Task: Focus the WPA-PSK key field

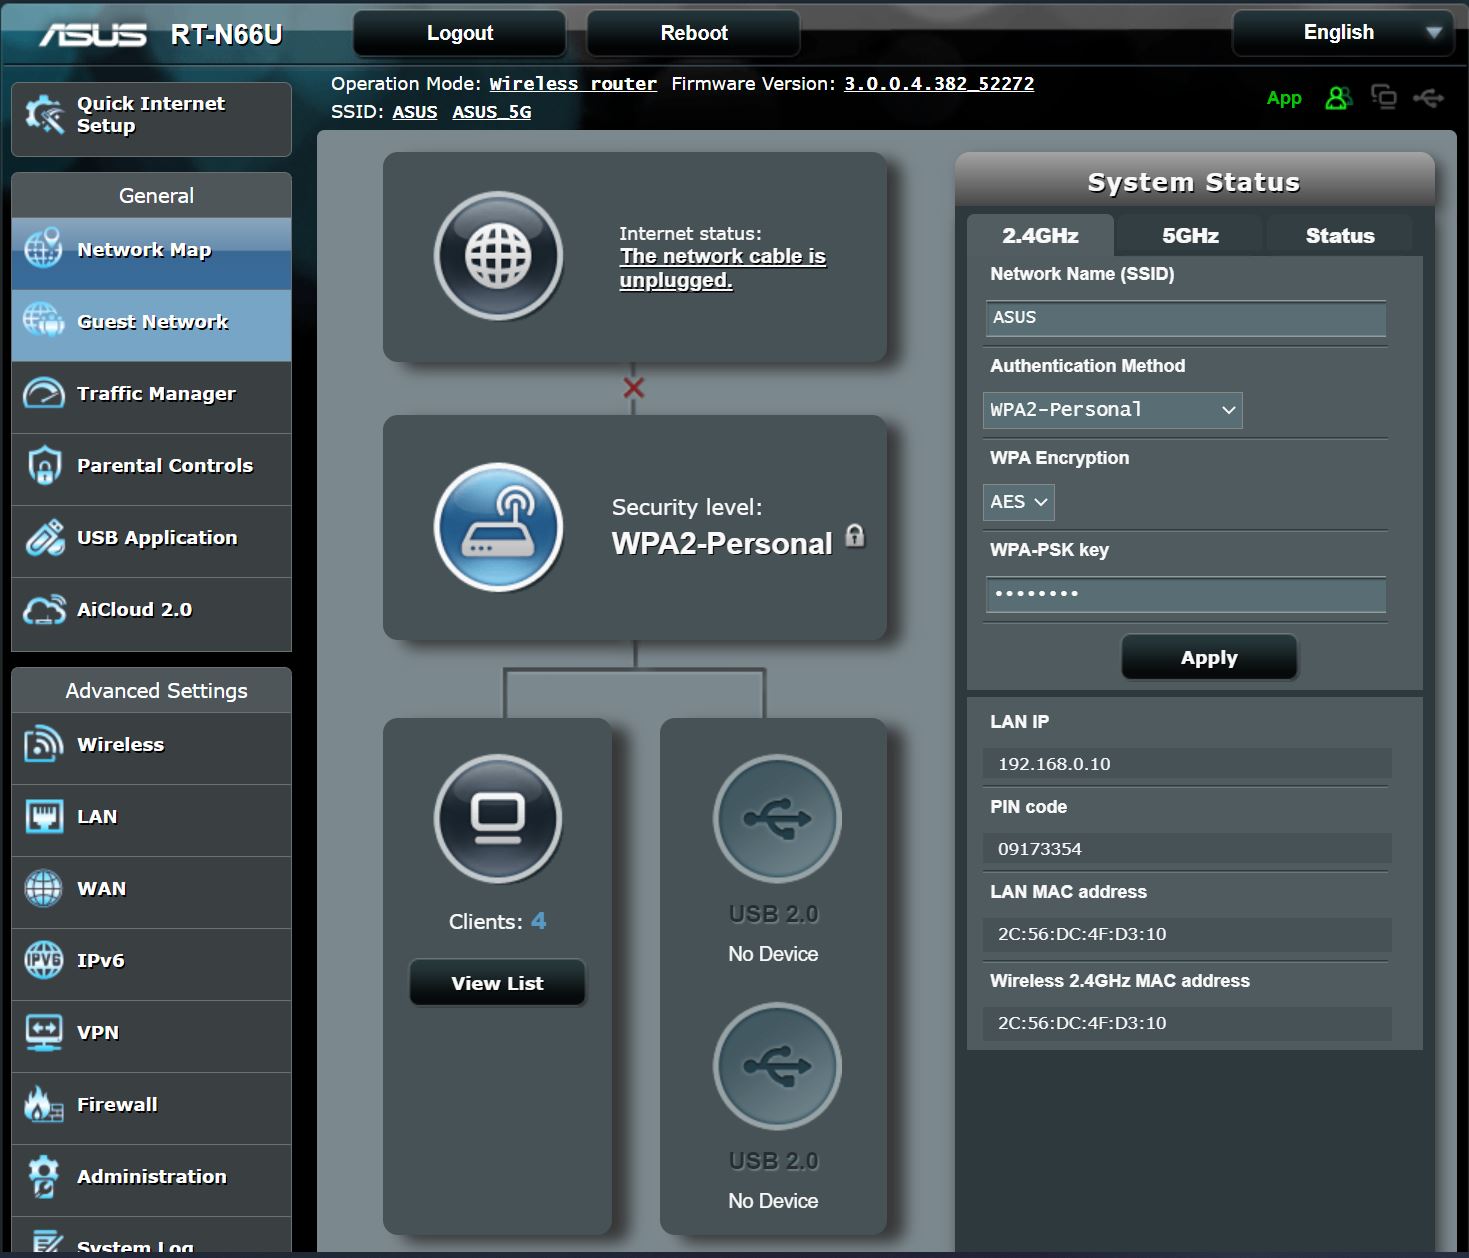Action: 1186,594
